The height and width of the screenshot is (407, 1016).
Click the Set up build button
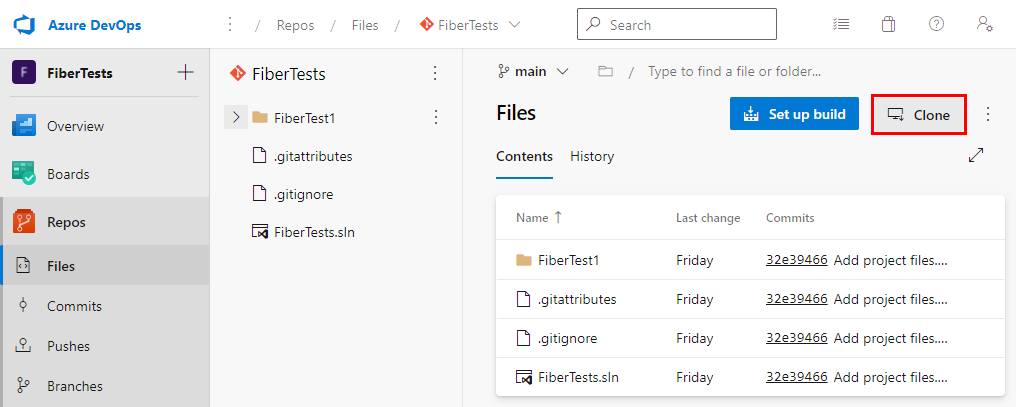coord(795,114)
